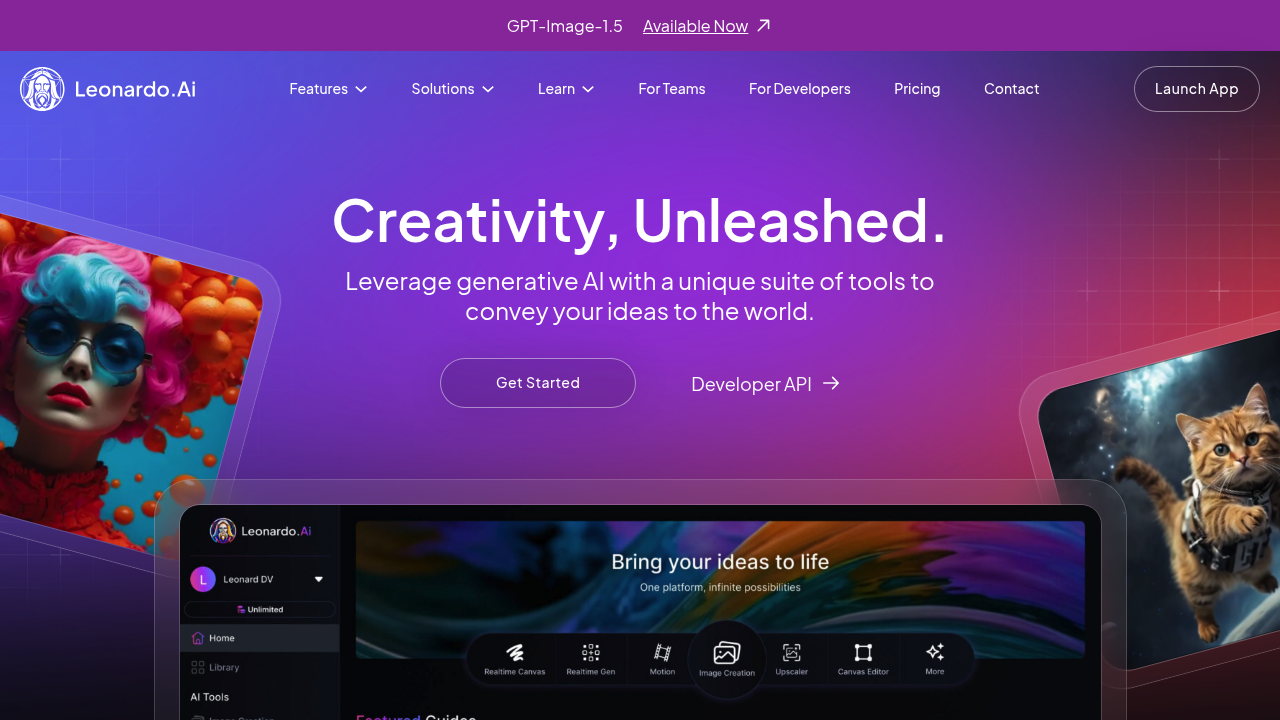
Task: Click the Home icon in the sidebar
Action: (x=198, y=638)
